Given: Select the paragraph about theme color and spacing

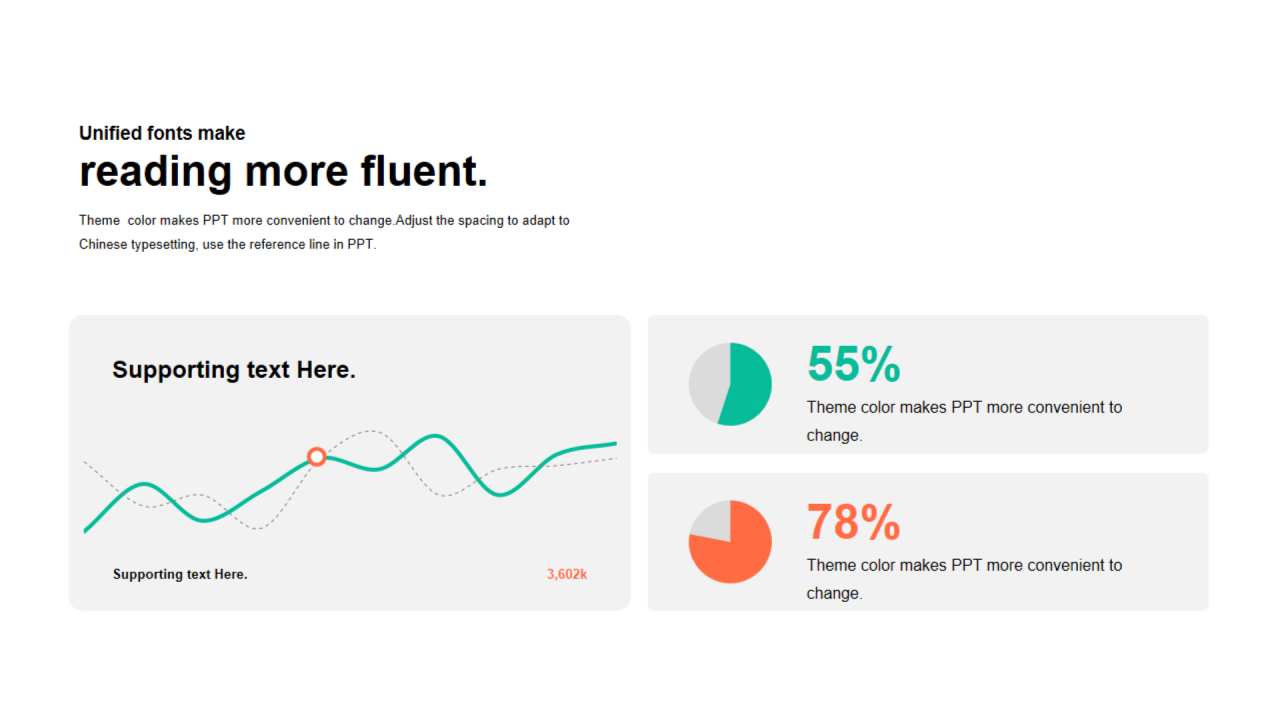Looking at the screenshot, I should [x=324, y=232].
